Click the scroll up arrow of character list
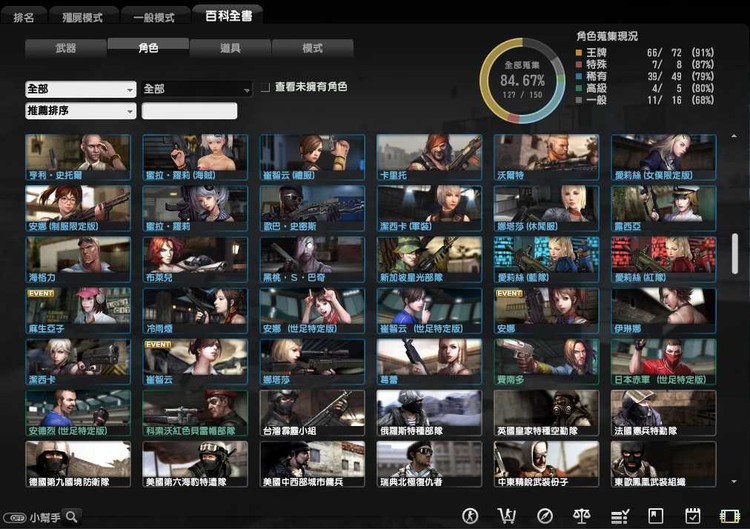The image size is (750, 529). [x=734, y=136]
